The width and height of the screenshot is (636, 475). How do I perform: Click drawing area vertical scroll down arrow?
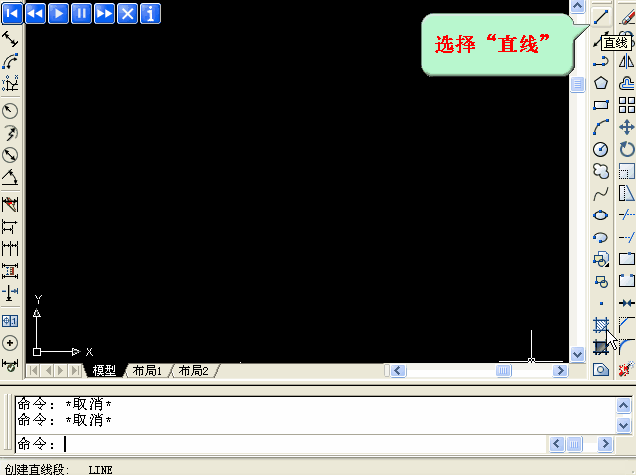coord(577,355)
